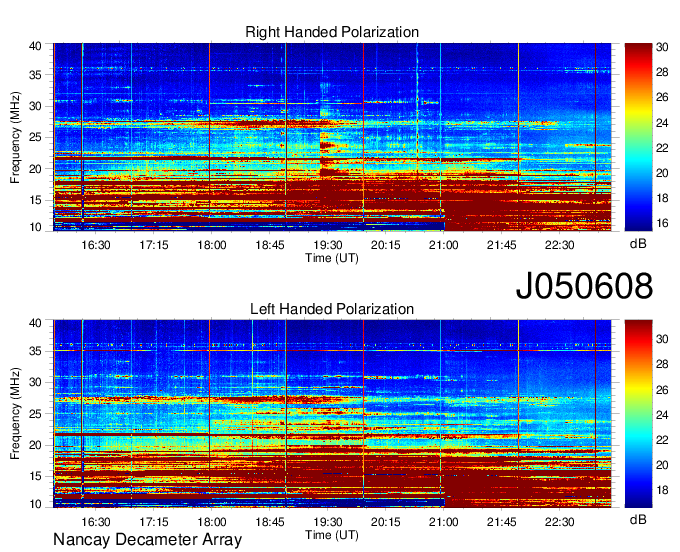680x552 pixels.
Task: Click the upper colorbar's dB label
Action: (638, 244)
